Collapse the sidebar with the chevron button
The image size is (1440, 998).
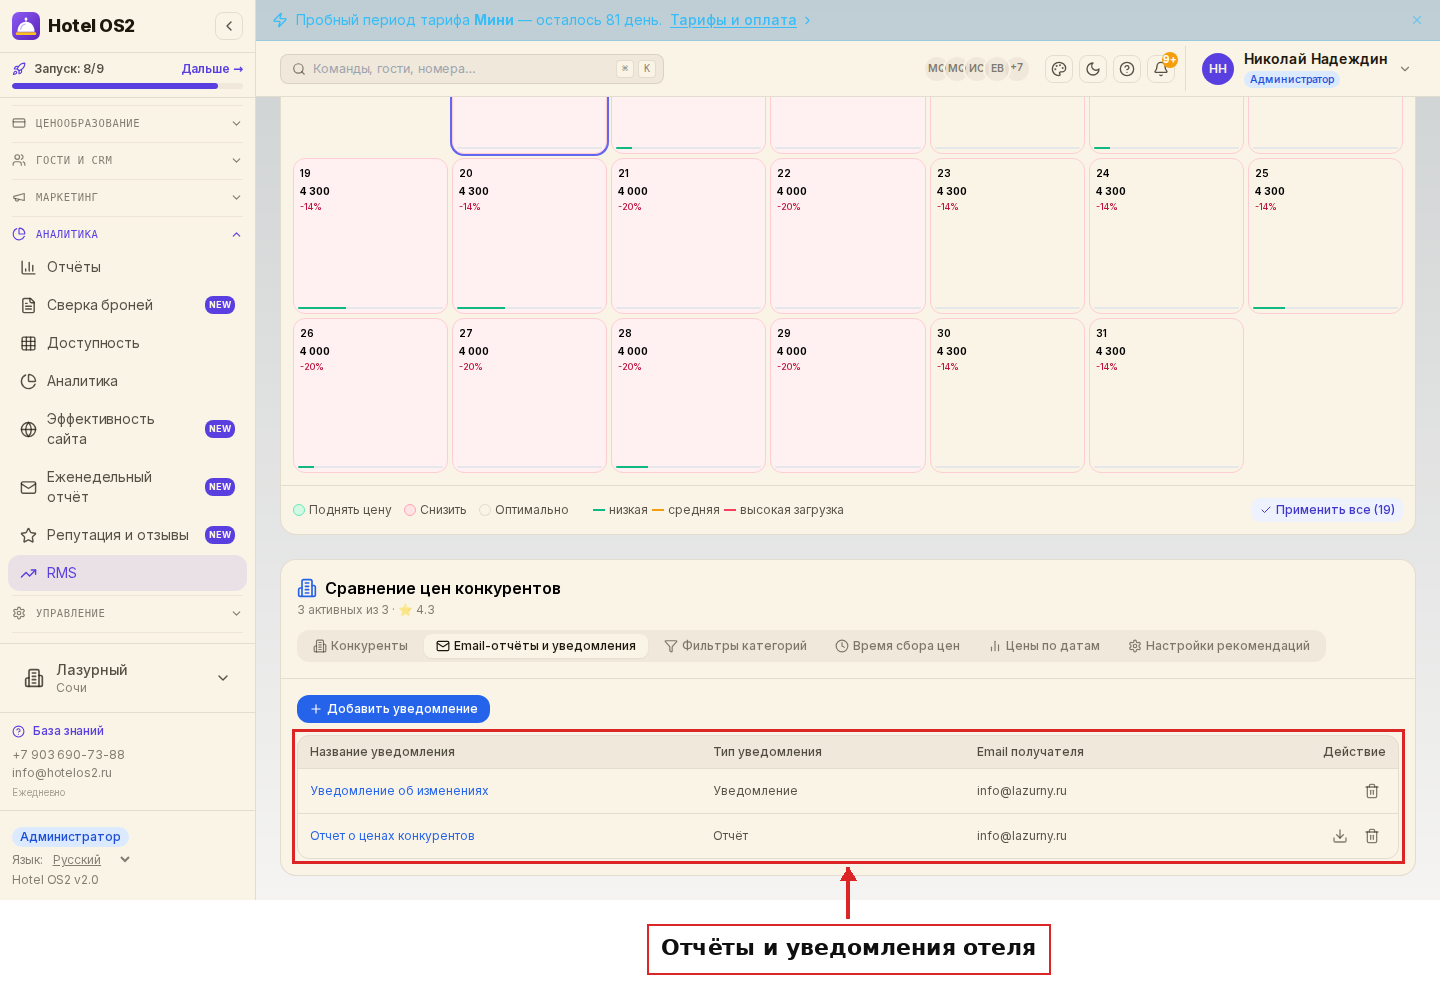point(229,26)
